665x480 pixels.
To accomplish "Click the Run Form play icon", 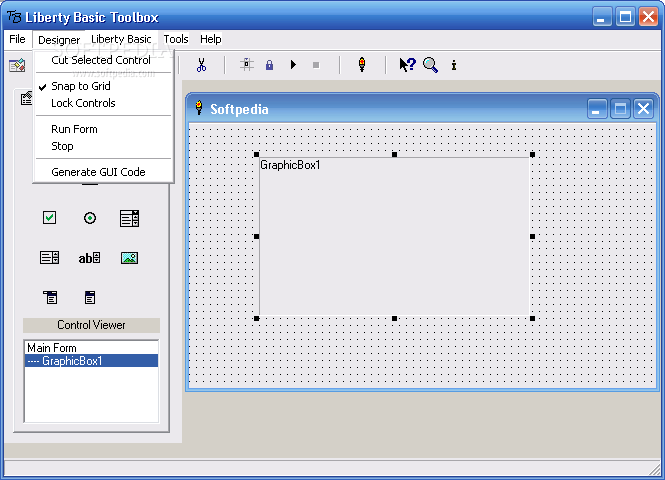I will pos(293,65).
